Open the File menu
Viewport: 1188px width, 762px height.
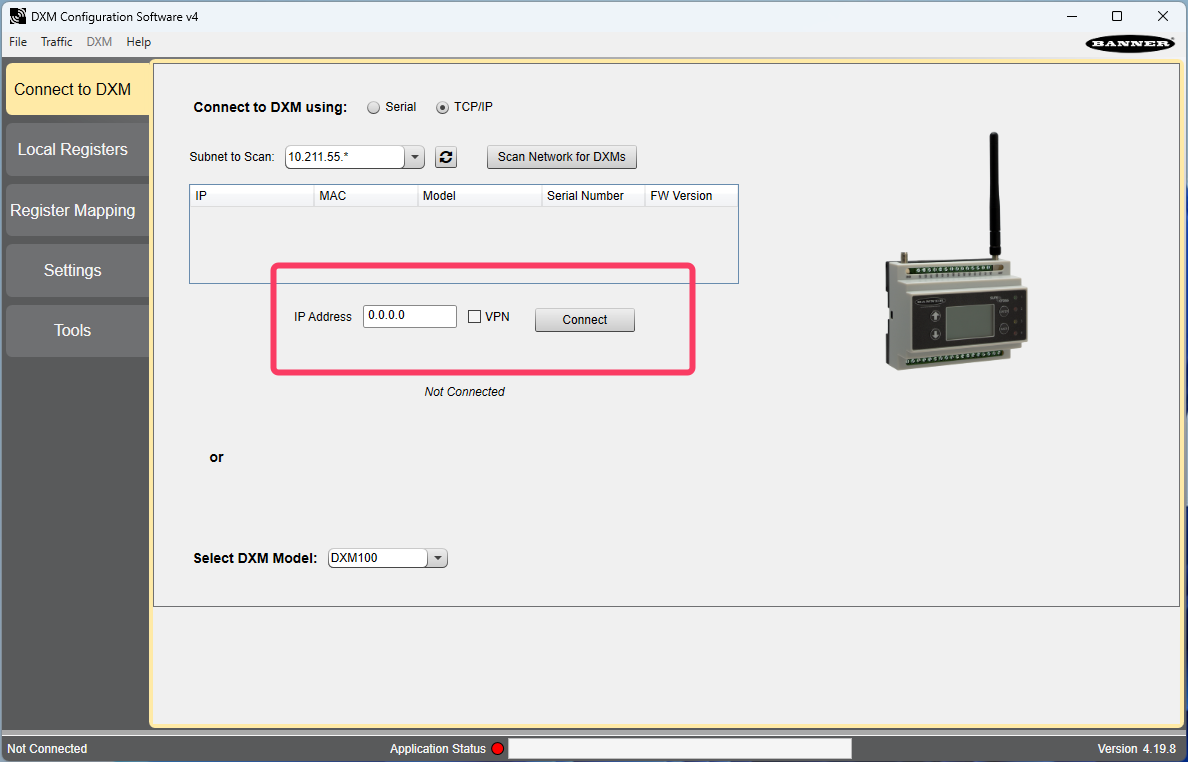point(18,42)
